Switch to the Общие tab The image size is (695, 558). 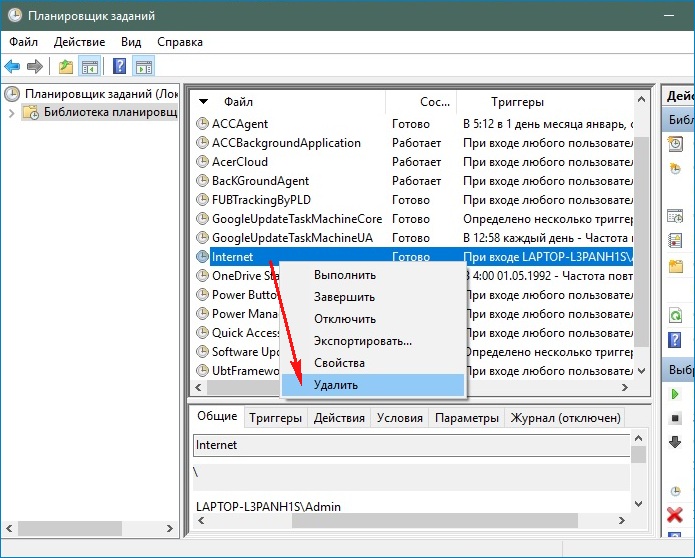click(x=217, y=417)
